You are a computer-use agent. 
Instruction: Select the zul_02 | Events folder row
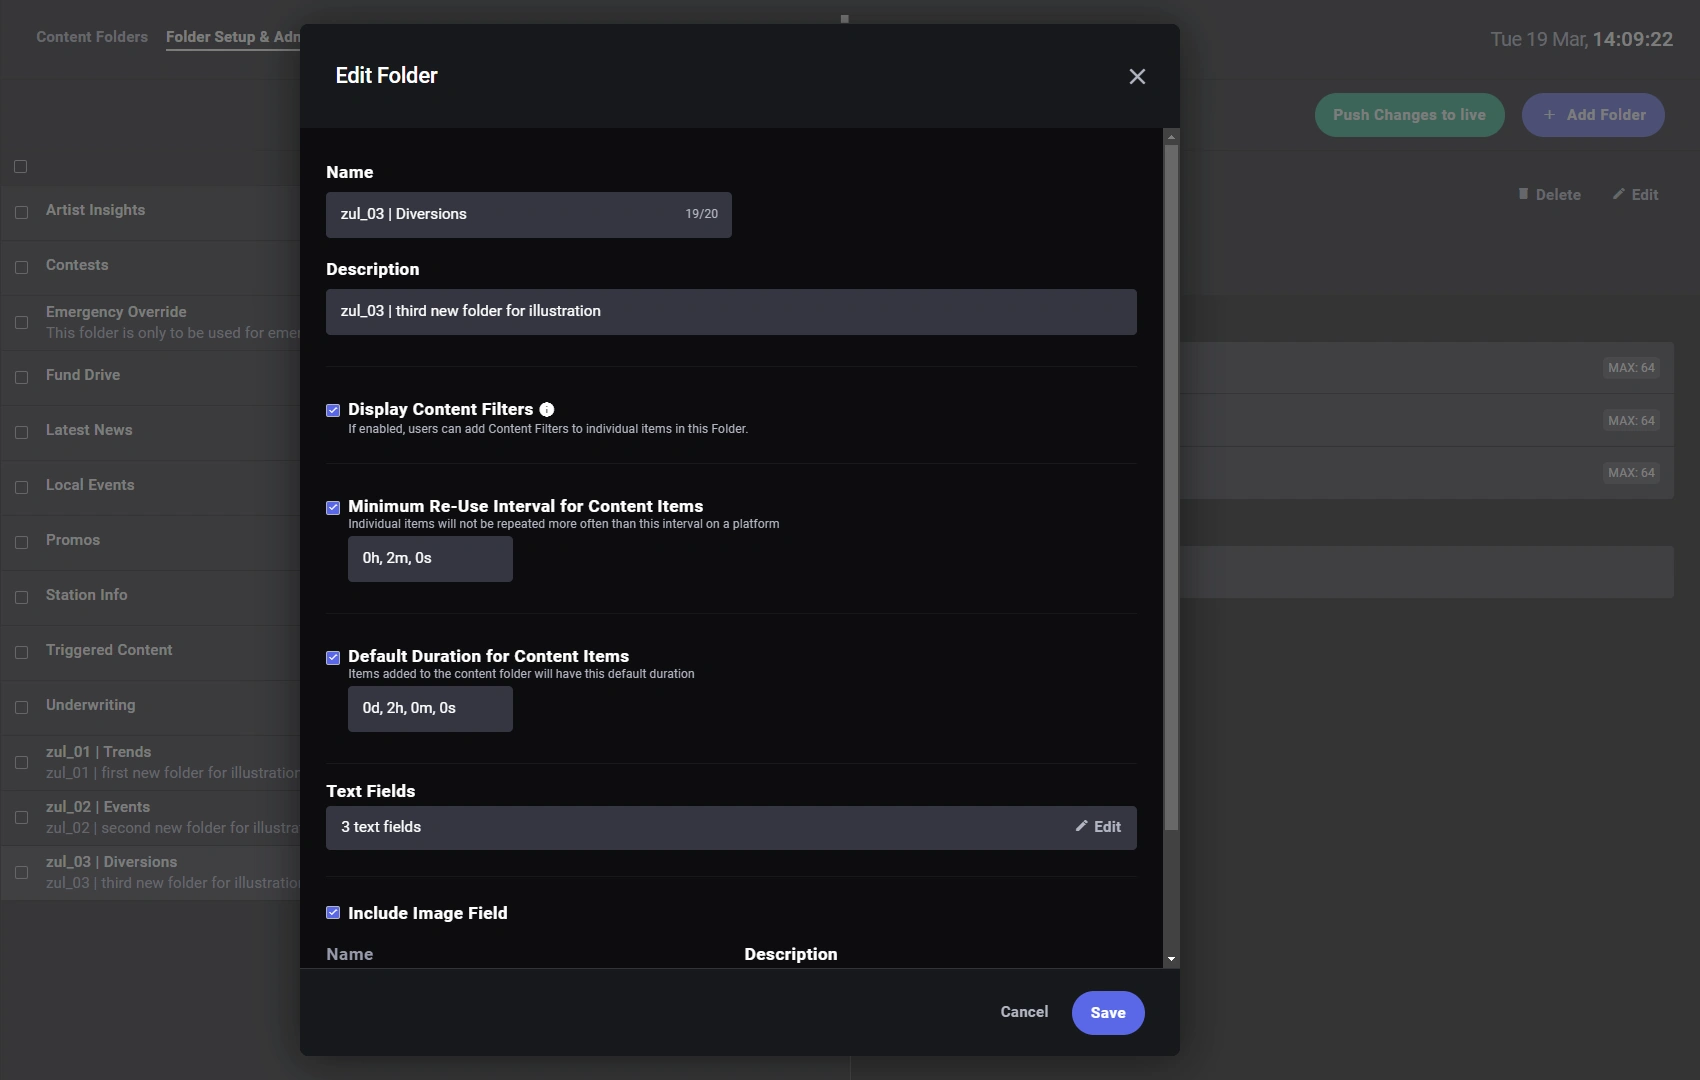(x=150, y=817)
